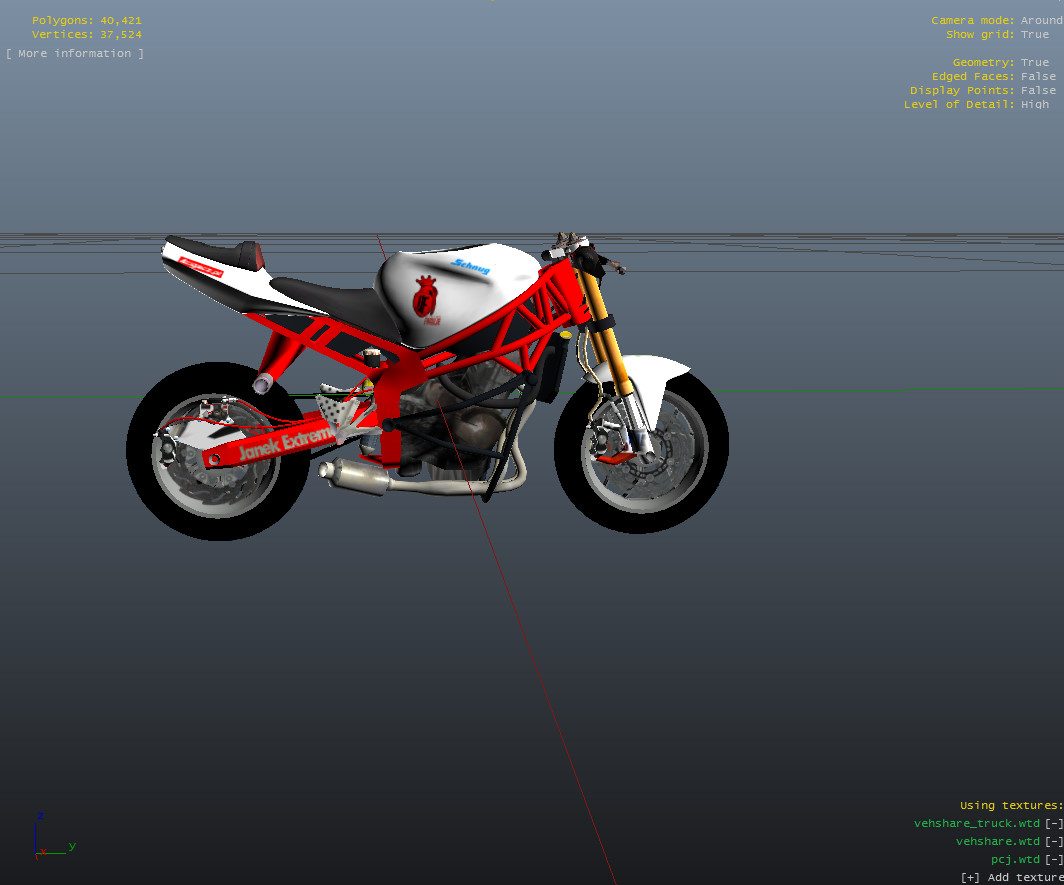Click Add texture button
This screenshot has height=885, width=1064.
point(1012,878)
